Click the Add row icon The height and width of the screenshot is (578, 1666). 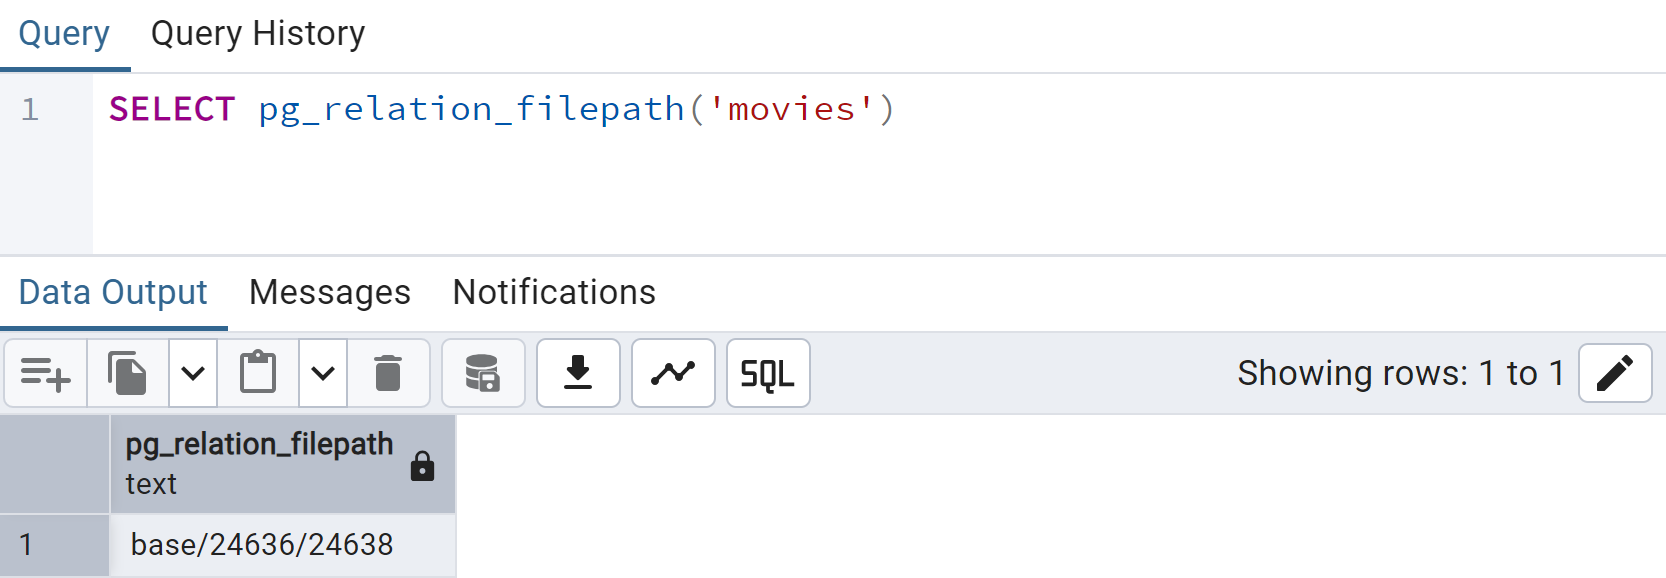pos(46,373)
